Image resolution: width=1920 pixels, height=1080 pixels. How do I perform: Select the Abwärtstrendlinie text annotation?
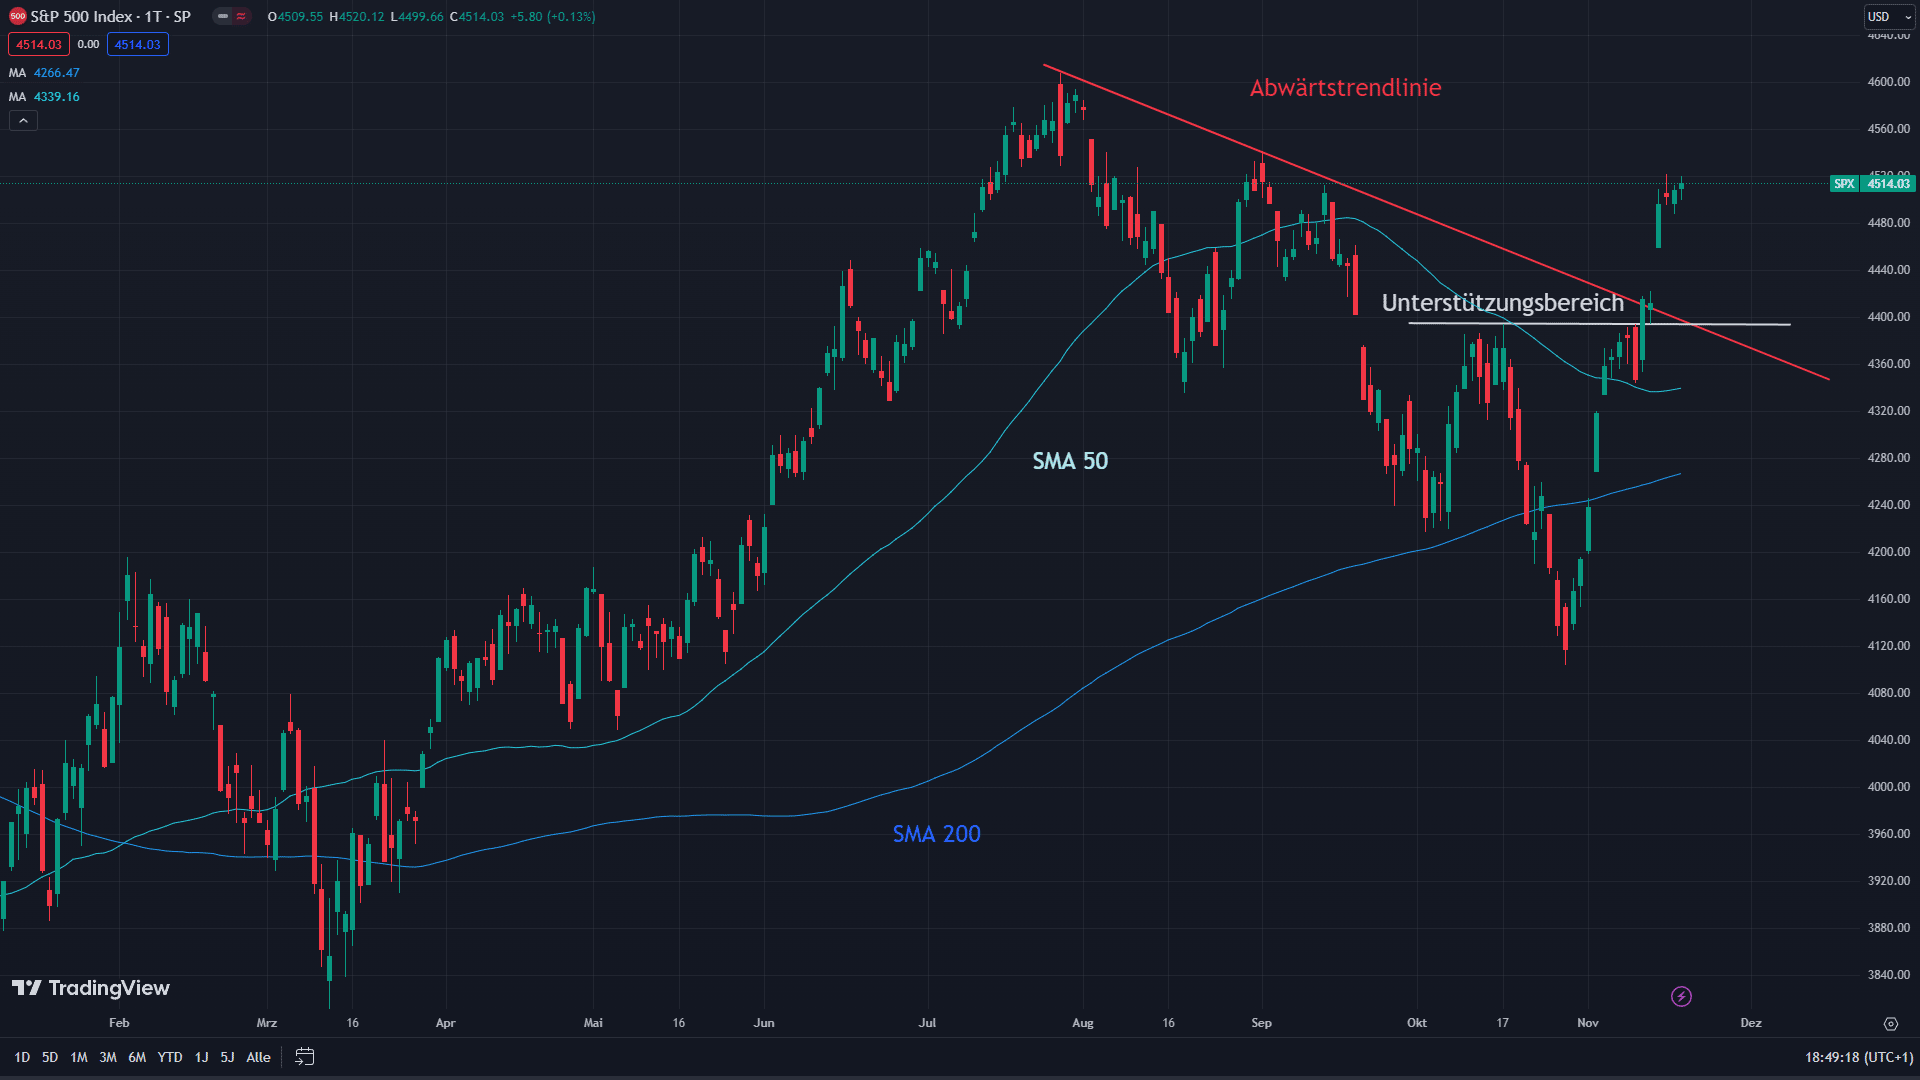(x=1345, y=88)
